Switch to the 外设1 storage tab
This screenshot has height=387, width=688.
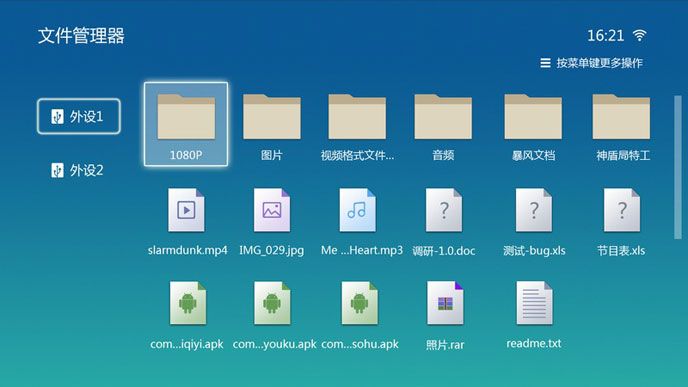[79, 116]
